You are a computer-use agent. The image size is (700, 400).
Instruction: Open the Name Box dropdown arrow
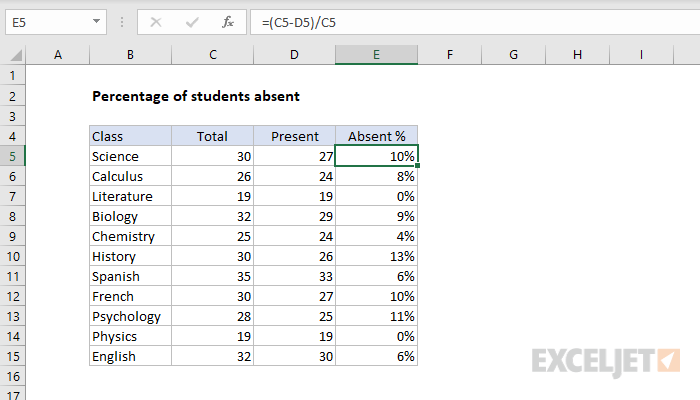[x=96, y=21]
